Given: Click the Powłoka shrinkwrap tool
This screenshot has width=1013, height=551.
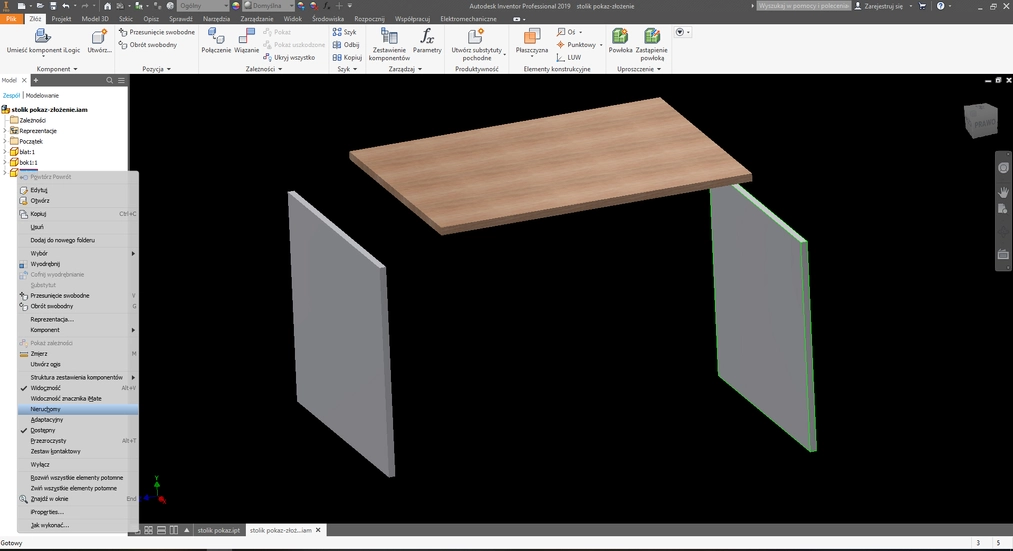Looking at the screenshot, I should pyautogui.click(x=620, y=42).
